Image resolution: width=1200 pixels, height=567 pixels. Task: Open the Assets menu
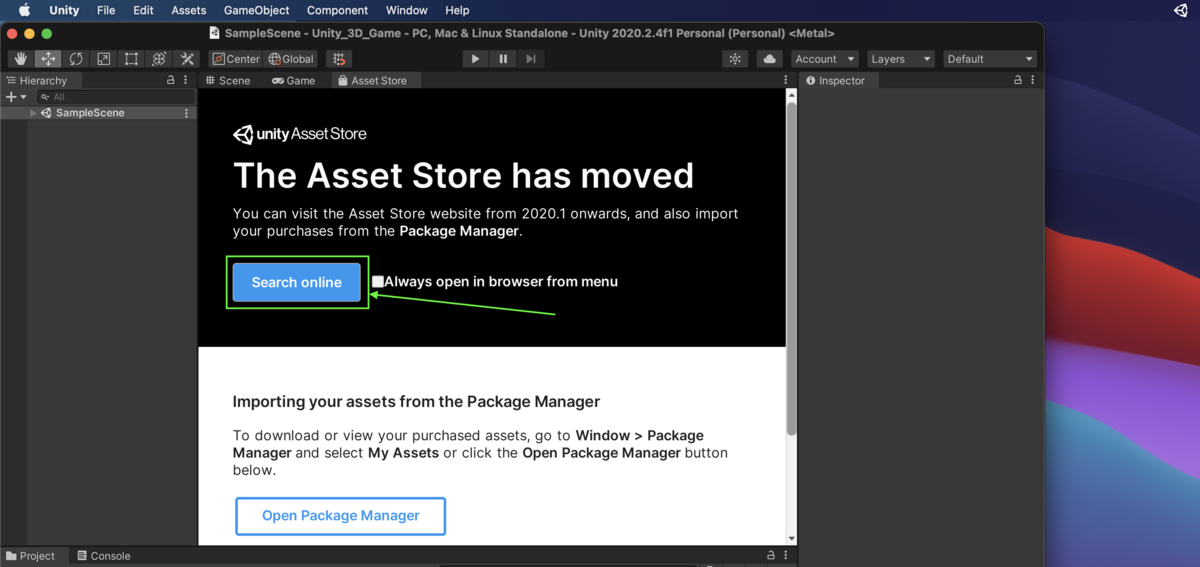click(x=189, y=10)
